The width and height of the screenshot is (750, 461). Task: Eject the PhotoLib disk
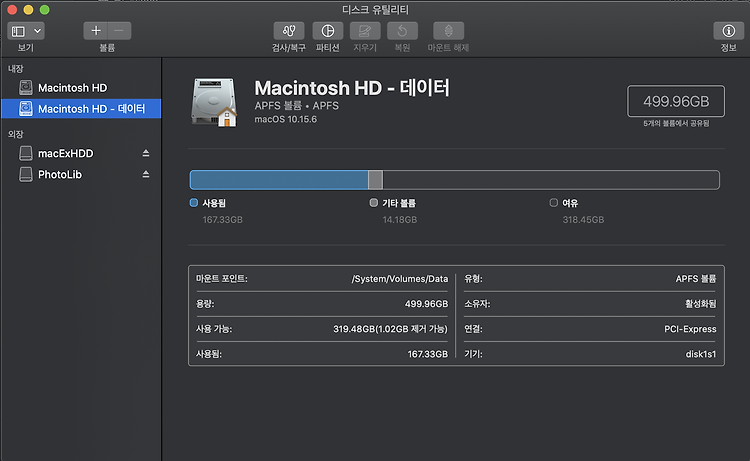[x=146, y=174]
